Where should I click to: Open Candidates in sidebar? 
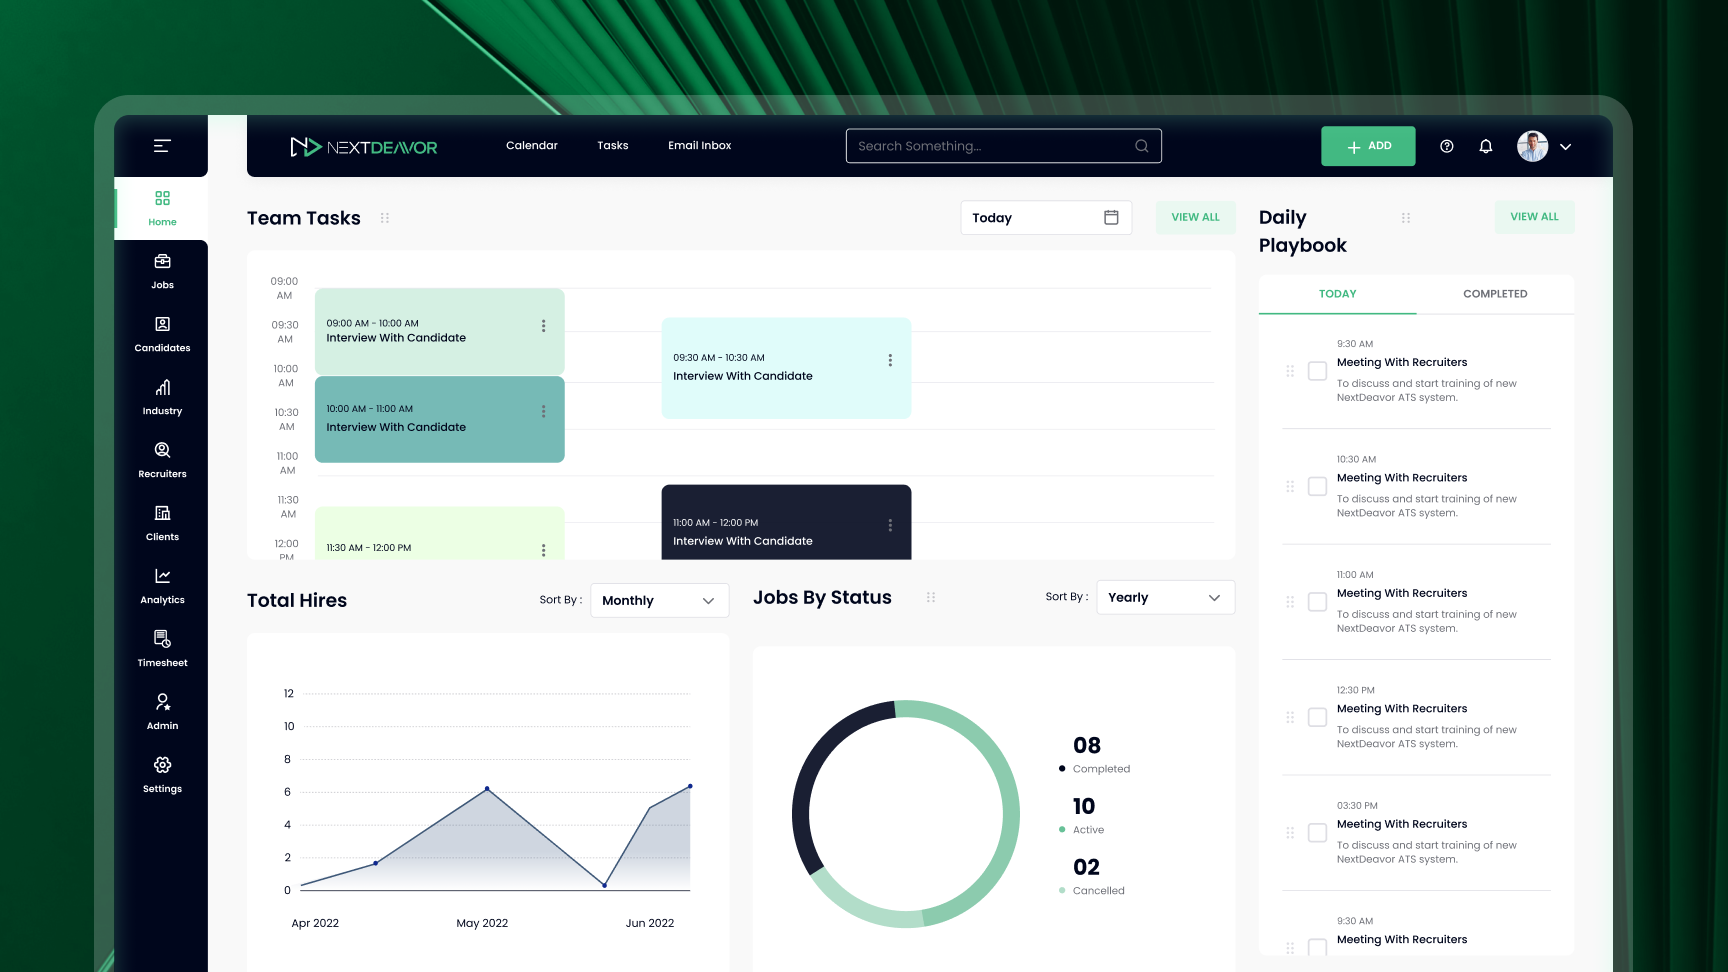coord(162,334)
